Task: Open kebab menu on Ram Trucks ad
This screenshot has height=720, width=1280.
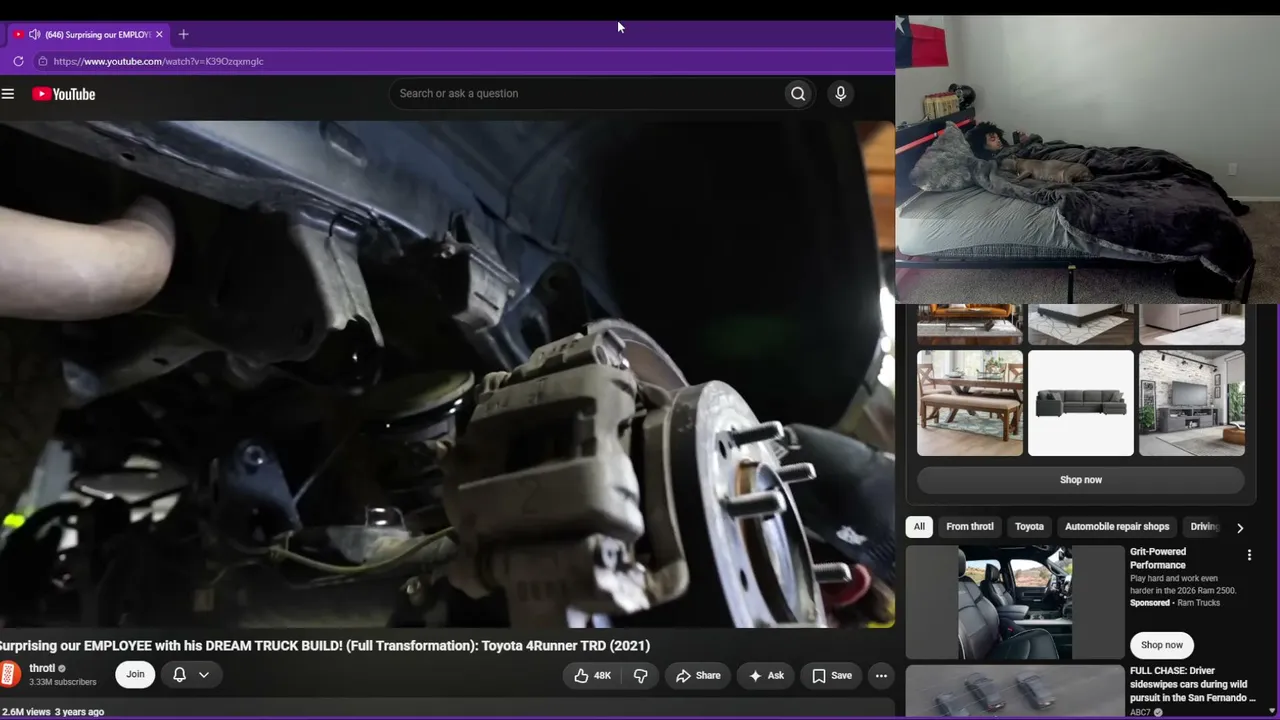Action: (1249, 555)
